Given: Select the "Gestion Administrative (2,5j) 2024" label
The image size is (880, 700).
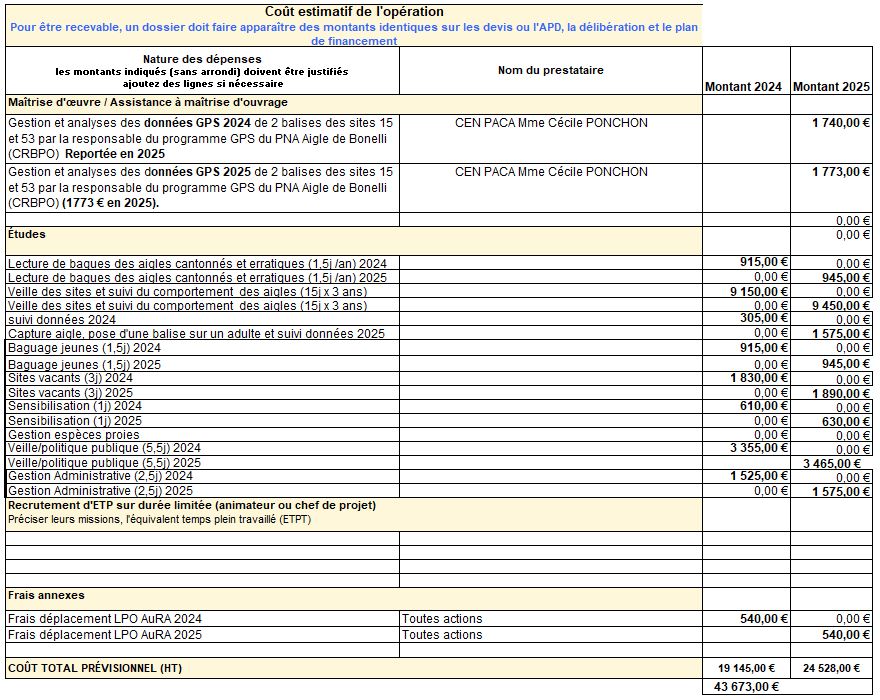Looking at the screenshot, I should 100,476.
